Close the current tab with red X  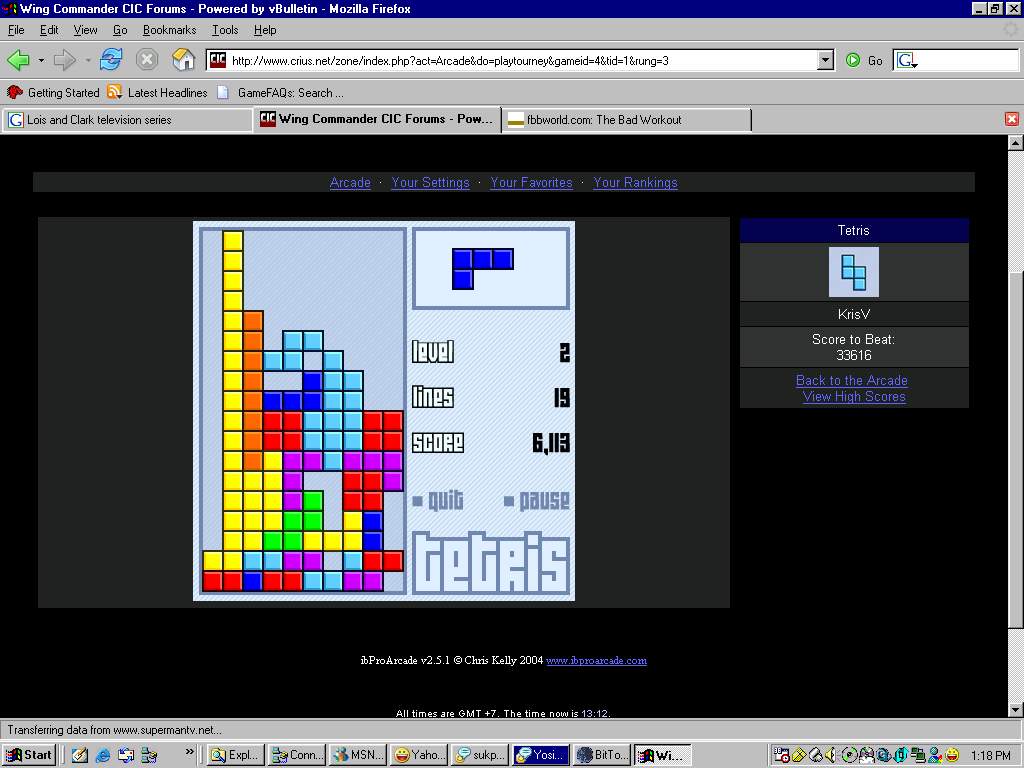(1012, 119)
